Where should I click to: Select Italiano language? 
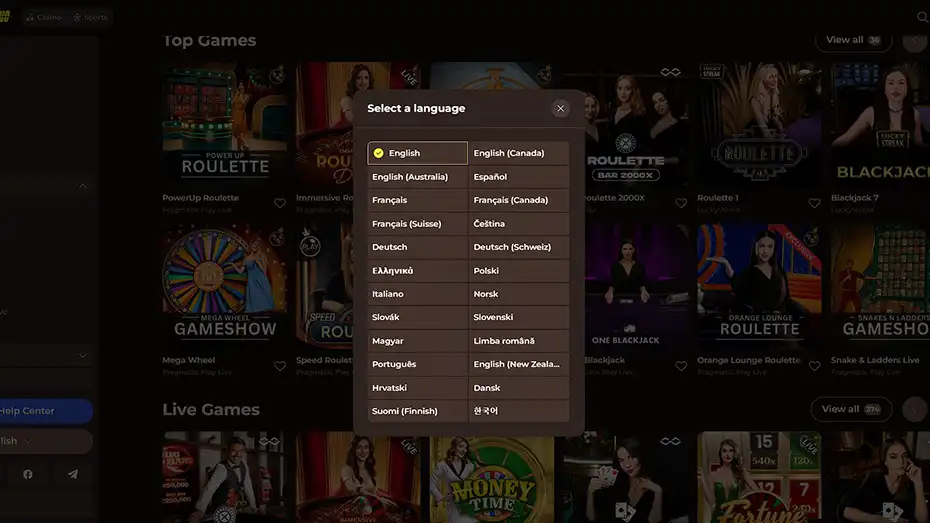[x=418, y=294]
